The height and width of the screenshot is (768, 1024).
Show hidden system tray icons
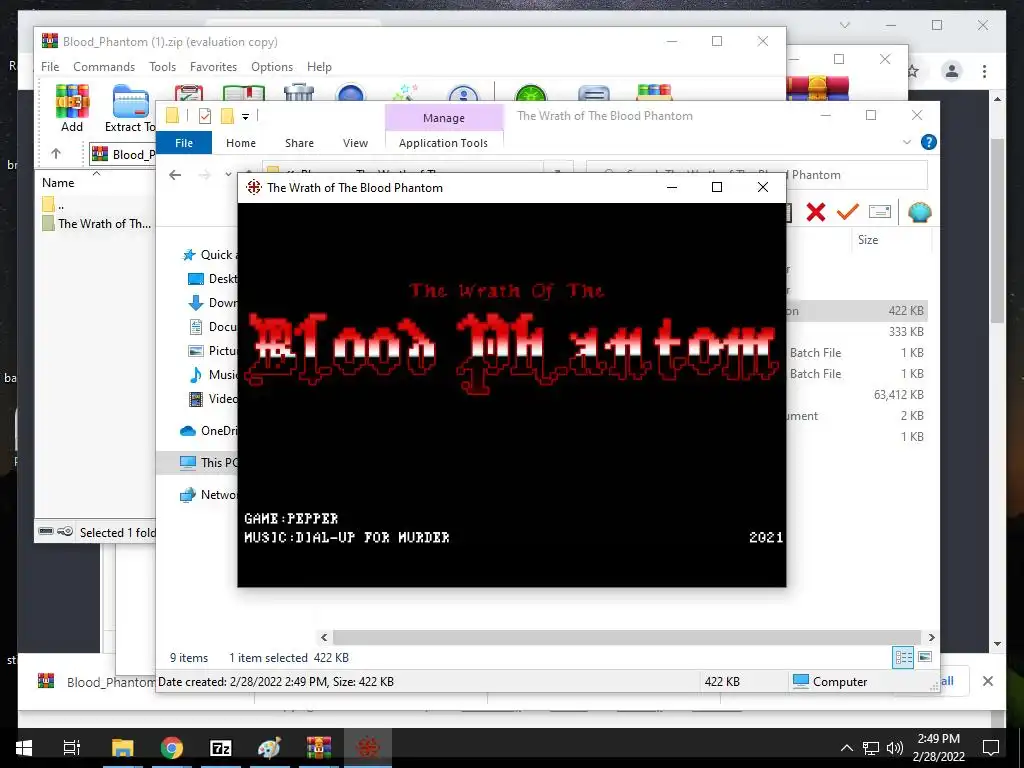point(846,748)
